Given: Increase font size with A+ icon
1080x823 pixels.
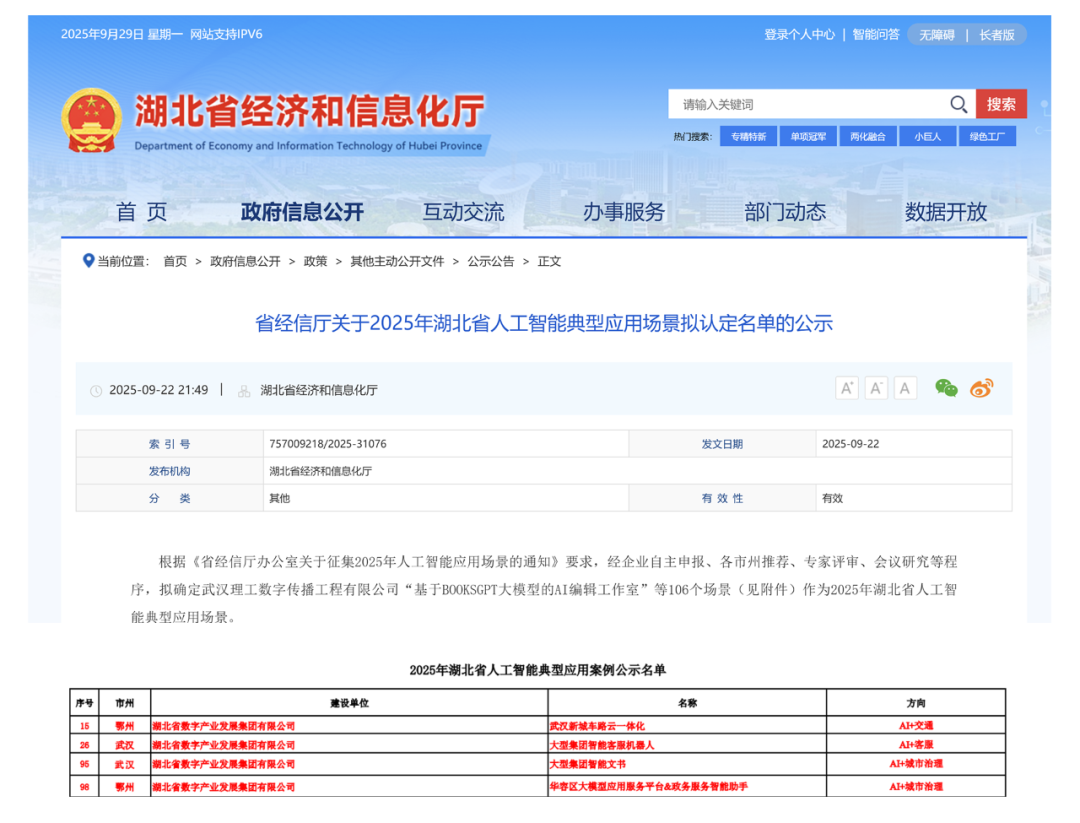Looking at the screenshot, I should pos(847,388).
